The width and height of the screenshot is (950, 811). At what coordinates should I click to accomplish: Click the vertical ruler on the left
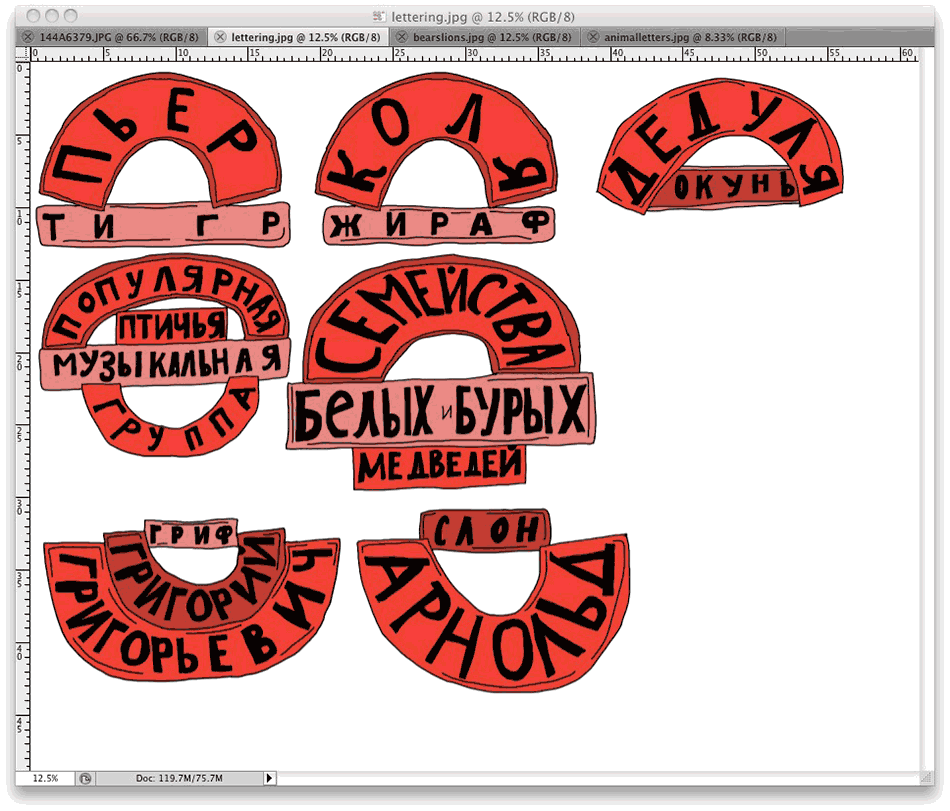point(23,400)
